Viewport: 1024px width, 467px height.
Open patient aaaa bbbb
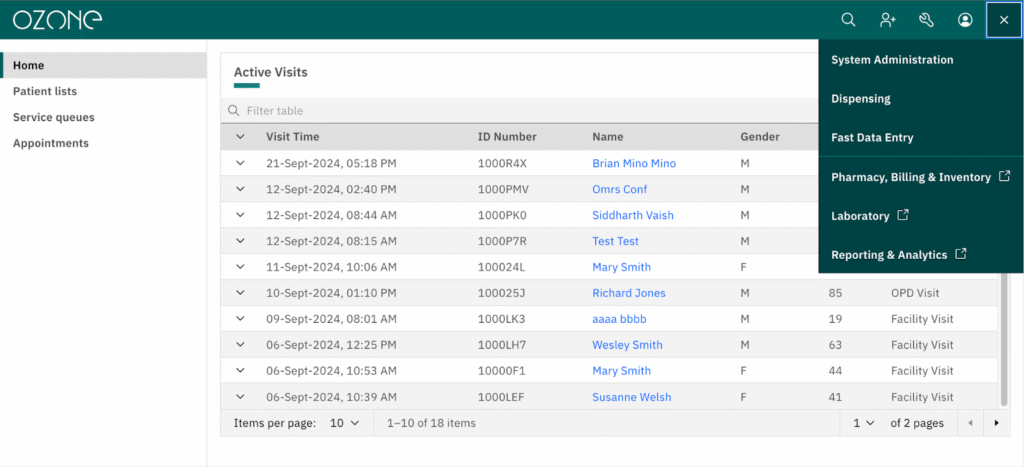619,319
